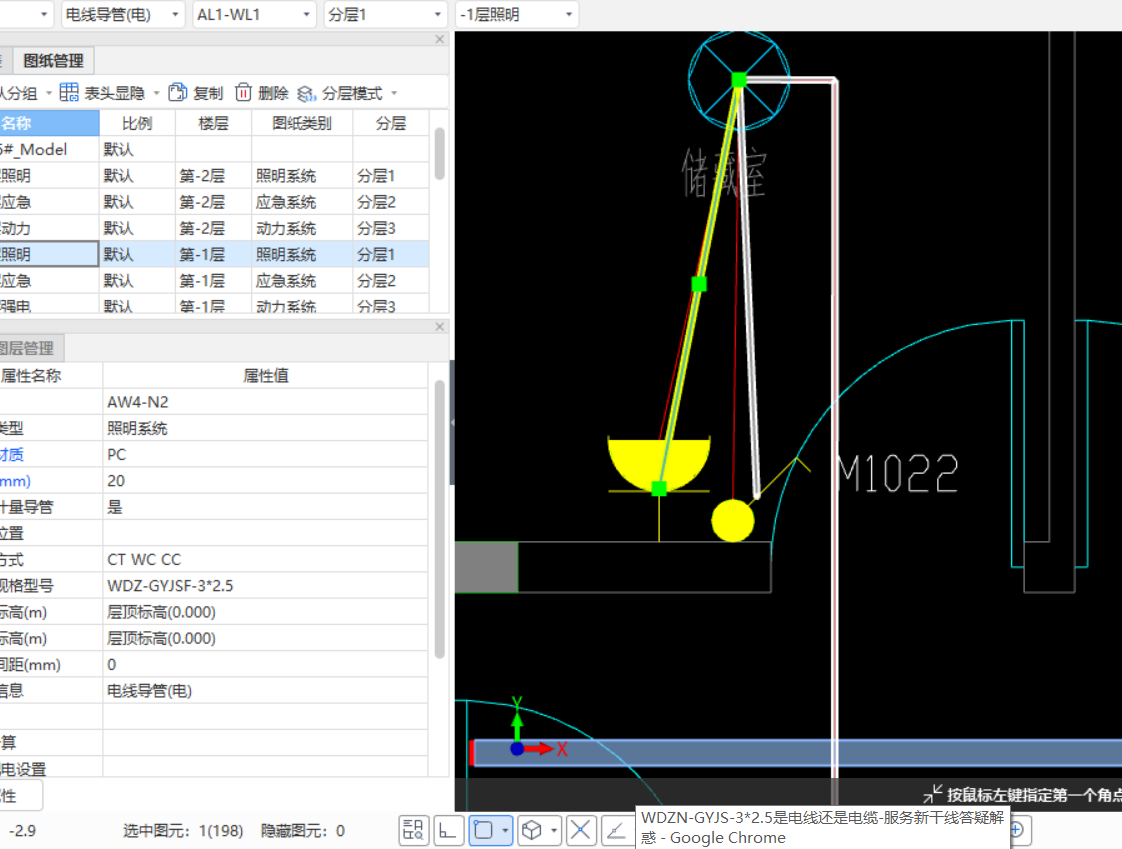Select the 第-2层 应急系统 category cell
1122x849 pixels.
coord(302,202)
